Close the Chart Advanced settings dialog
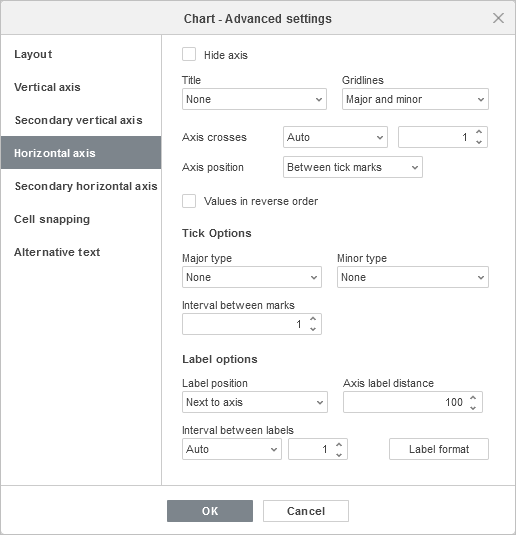Screen dimensions: 516x535 (x=498, y=18)
